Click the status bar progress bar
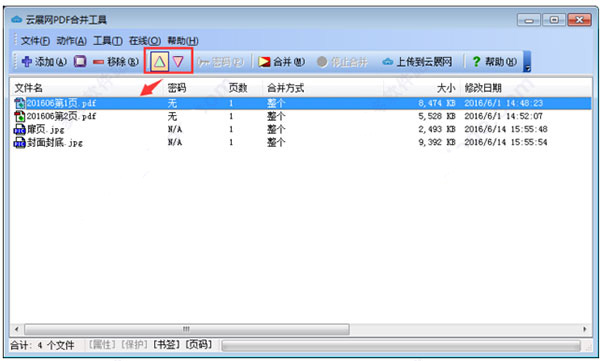600x361 pixels. (401, 346)
